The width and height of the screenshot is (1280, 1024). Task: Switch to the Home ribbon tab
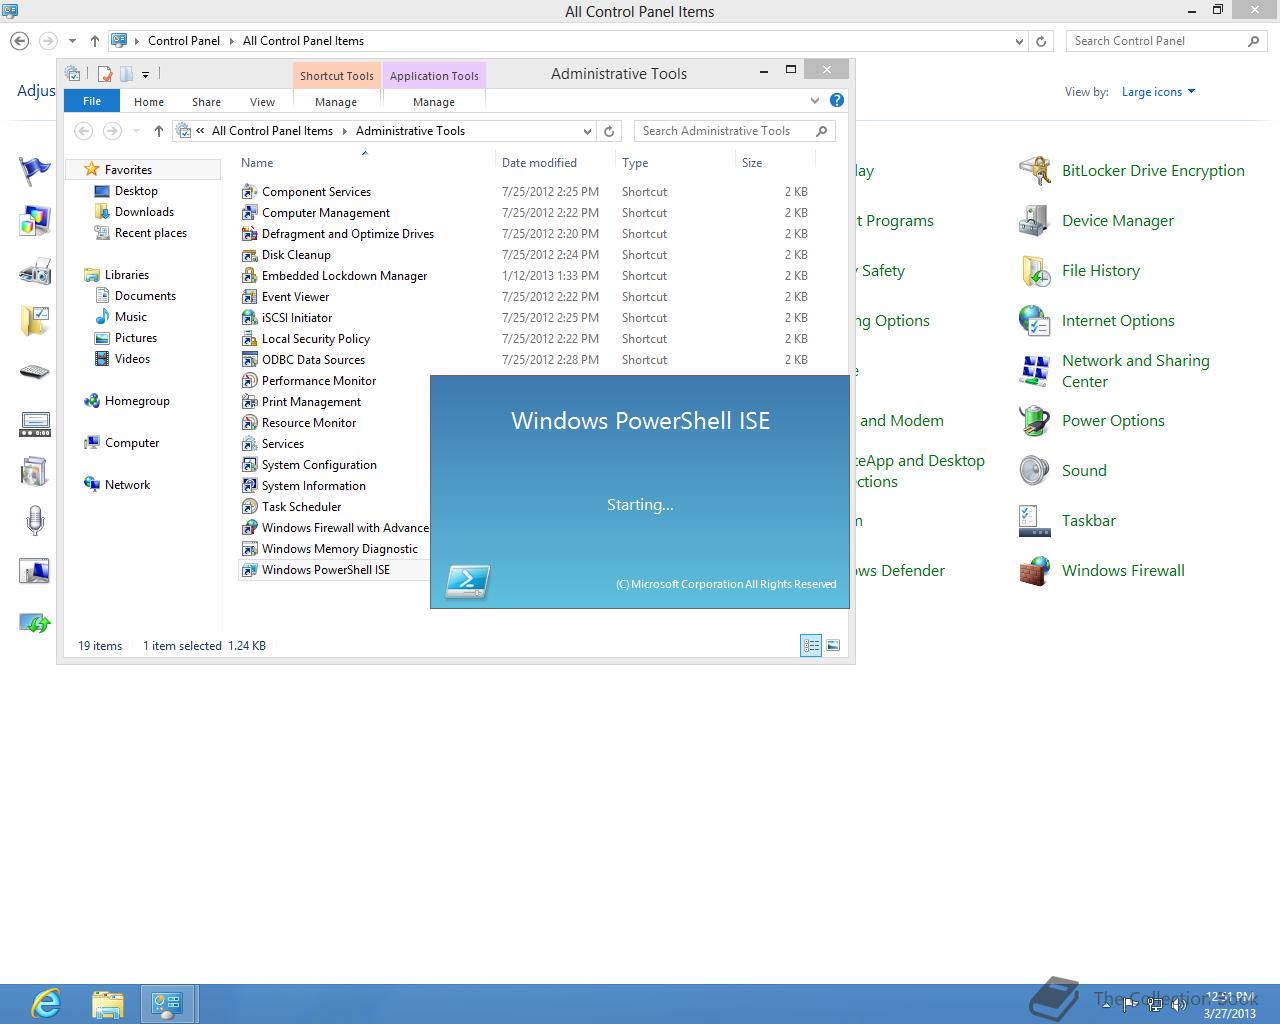click(149, 102)
